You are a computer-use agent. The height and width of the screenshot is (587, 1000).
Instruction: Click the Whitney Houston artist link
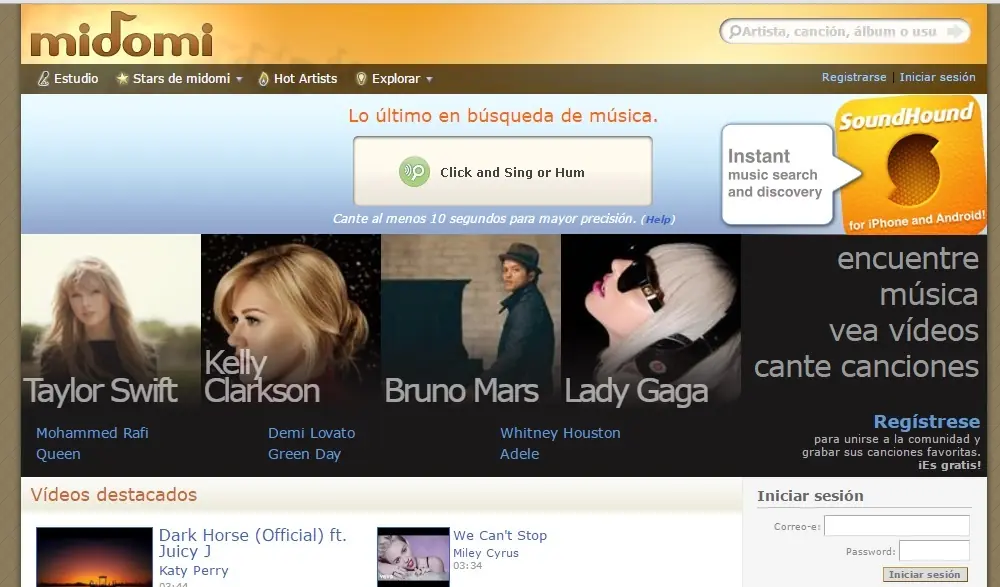(560, 433)
